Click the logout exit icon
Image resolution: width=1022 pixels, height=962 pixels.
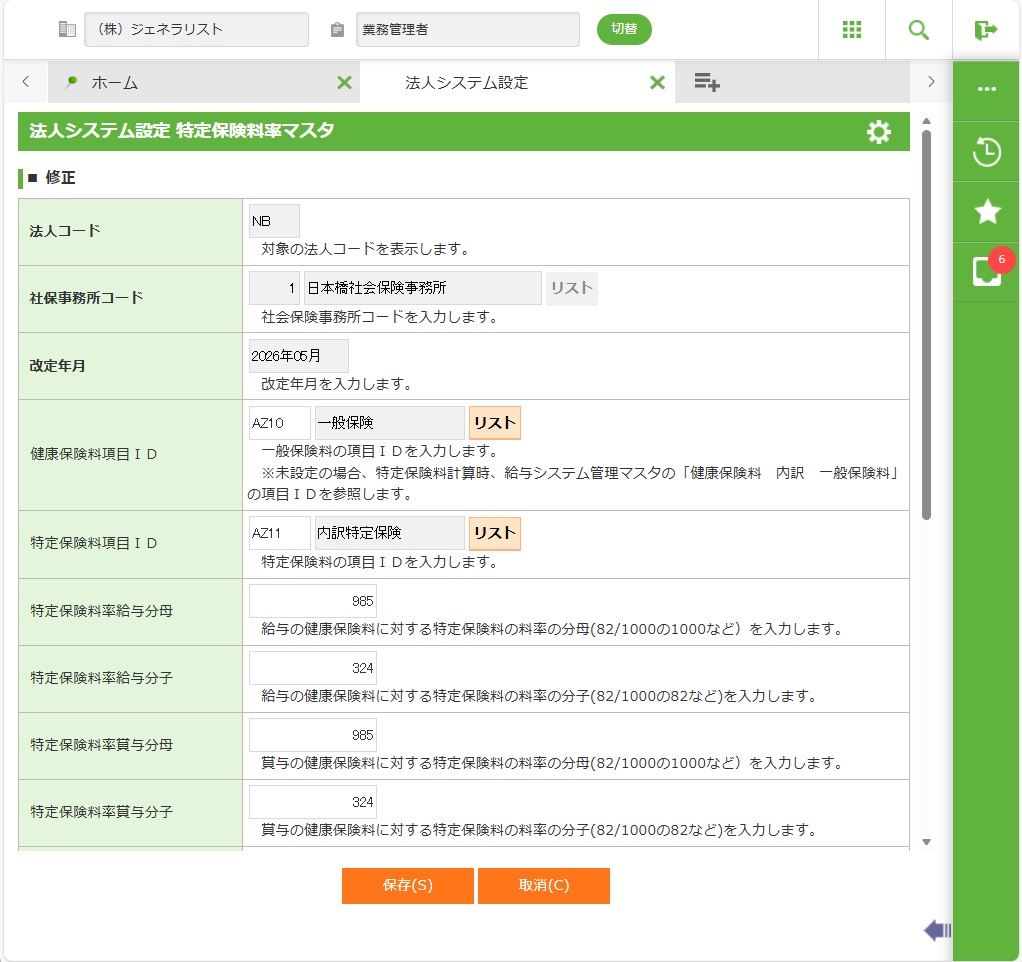(986, 30)
